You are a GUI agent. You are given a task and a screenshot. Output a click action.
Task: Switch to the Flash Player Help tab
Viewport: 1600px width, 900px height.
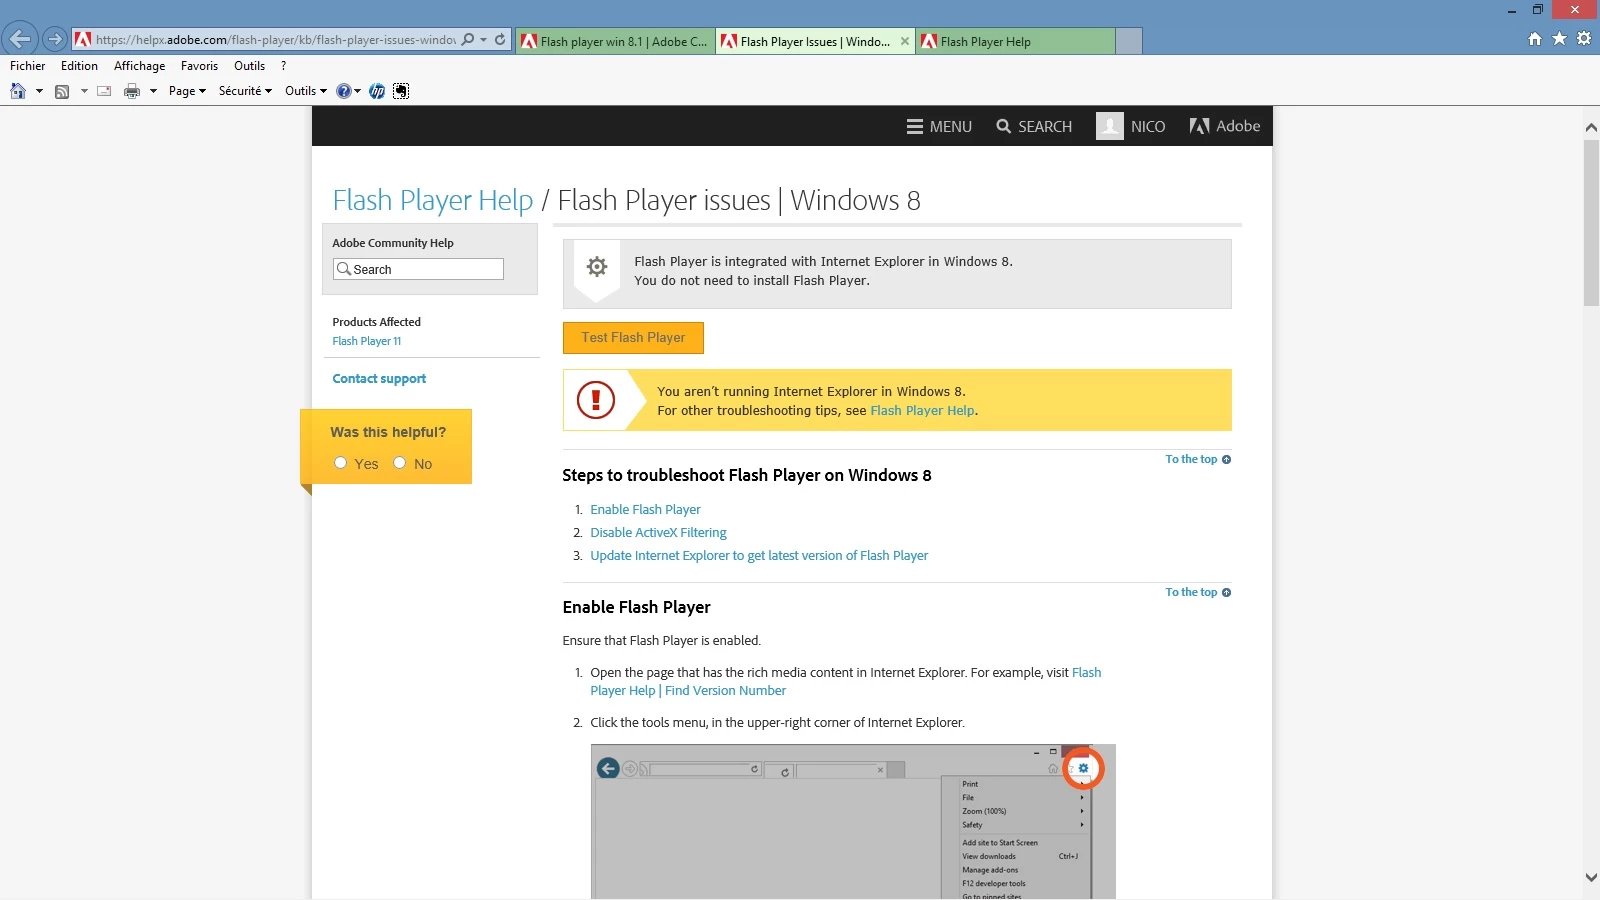[1015, 41]
